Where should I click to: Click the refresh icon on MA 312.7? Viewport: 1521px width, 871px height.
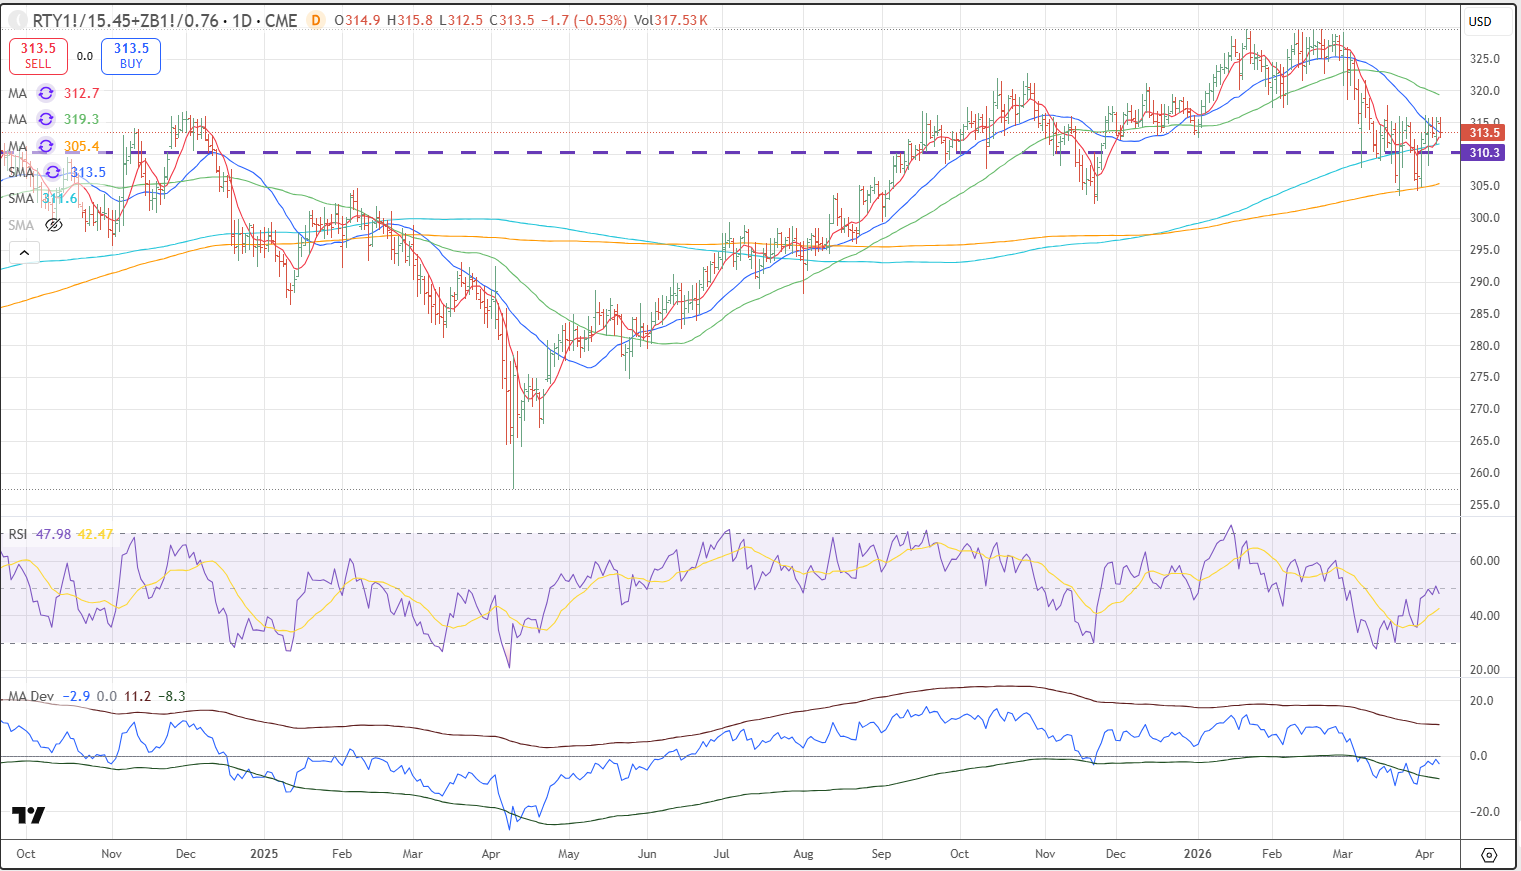[46, 93]
